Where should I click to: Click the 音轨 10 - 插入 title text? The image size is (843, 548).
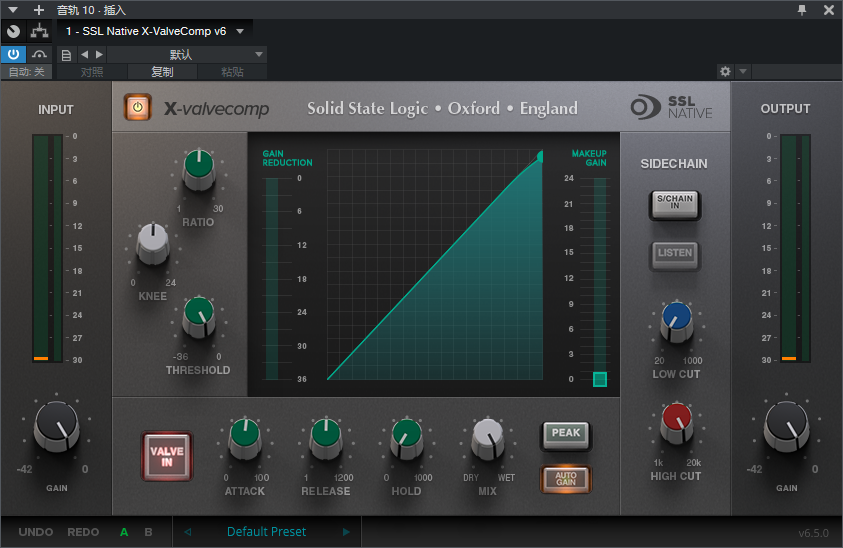tap(91, 10)
